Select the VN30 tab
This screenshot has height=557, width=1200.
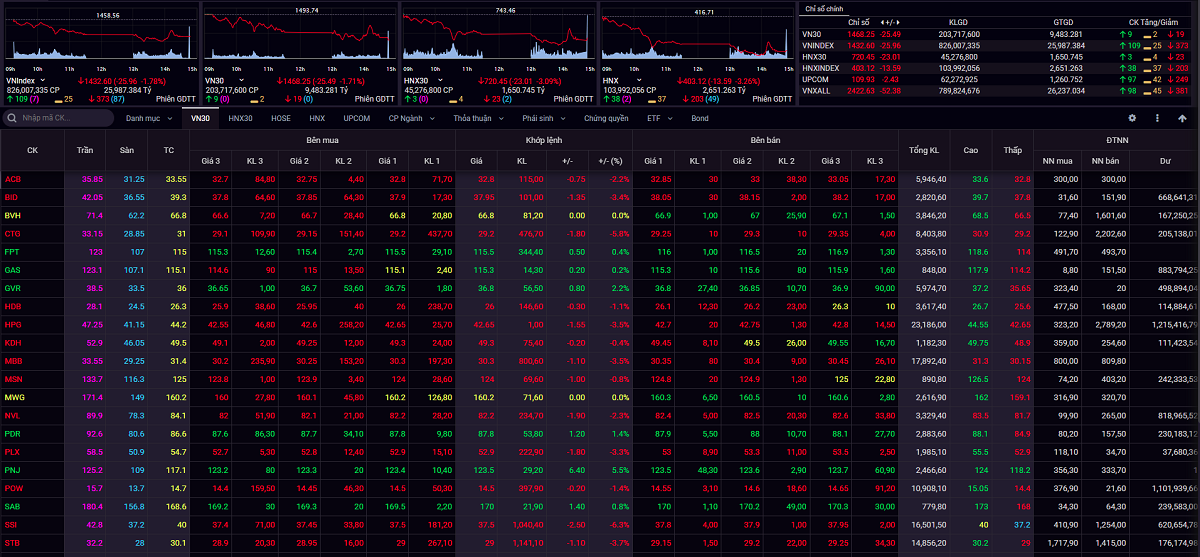pos(201,118)
